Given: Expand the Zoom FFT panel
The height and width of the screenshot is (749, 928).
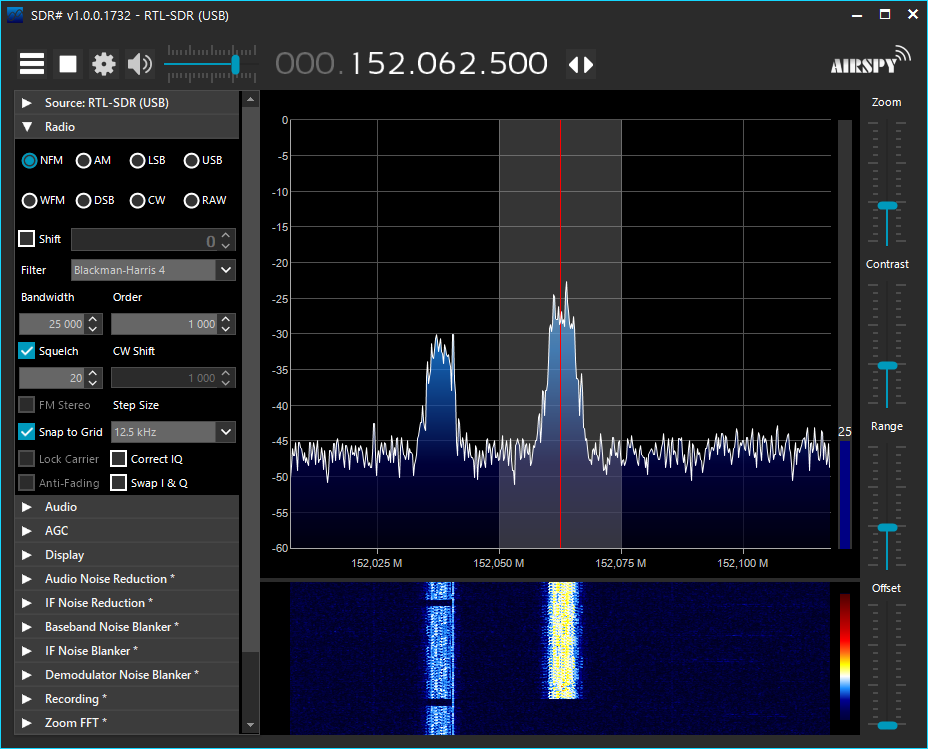Looking at the screenshot, I should pyautogui.click(x=127, y=722).
